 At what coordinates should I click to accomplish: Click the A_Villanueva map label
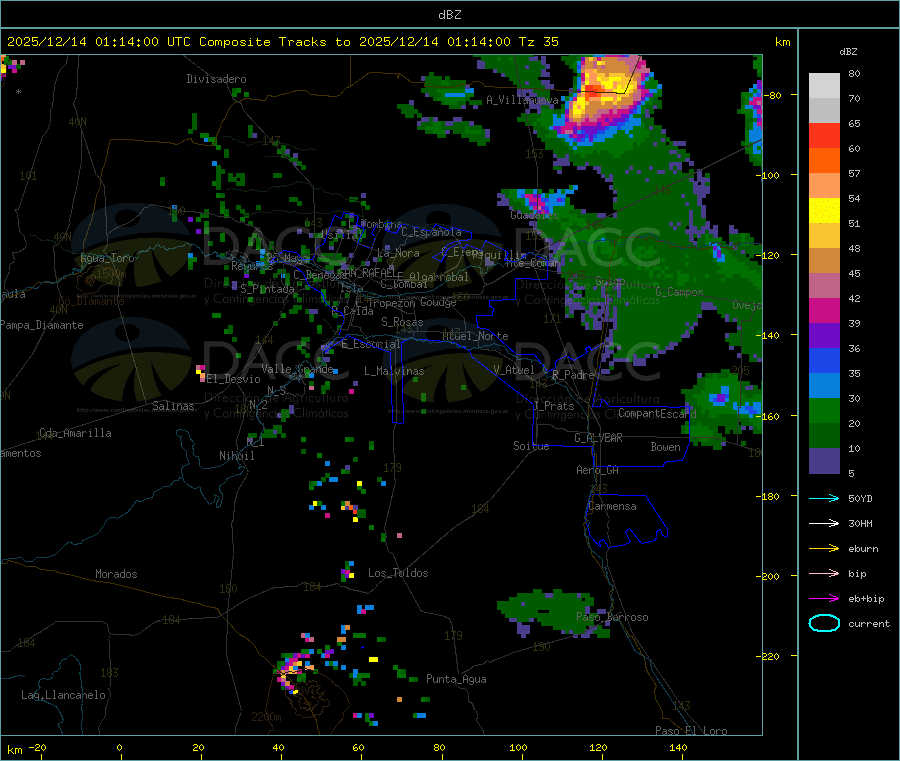(x=522, y=100)
